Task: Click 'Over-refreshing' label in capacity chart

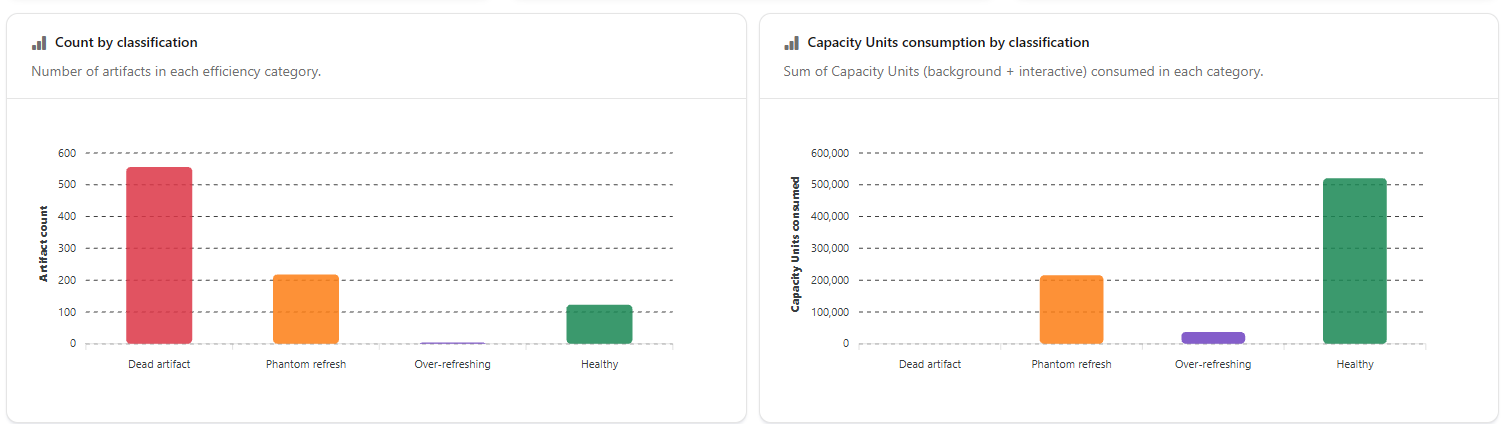Action: pyautogui.click(x=1213, y=364)
